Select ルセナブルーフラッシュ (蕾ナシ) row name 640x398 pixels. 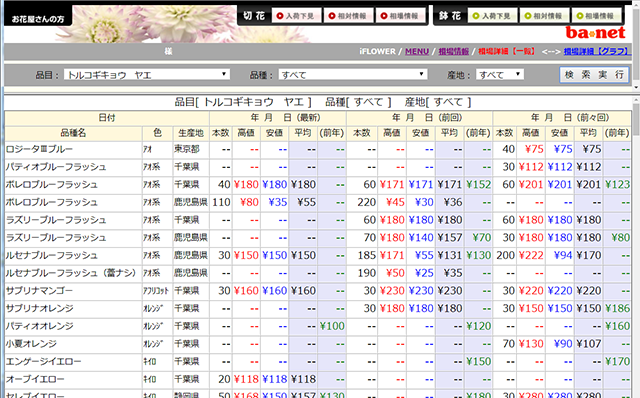pos(71,273)
